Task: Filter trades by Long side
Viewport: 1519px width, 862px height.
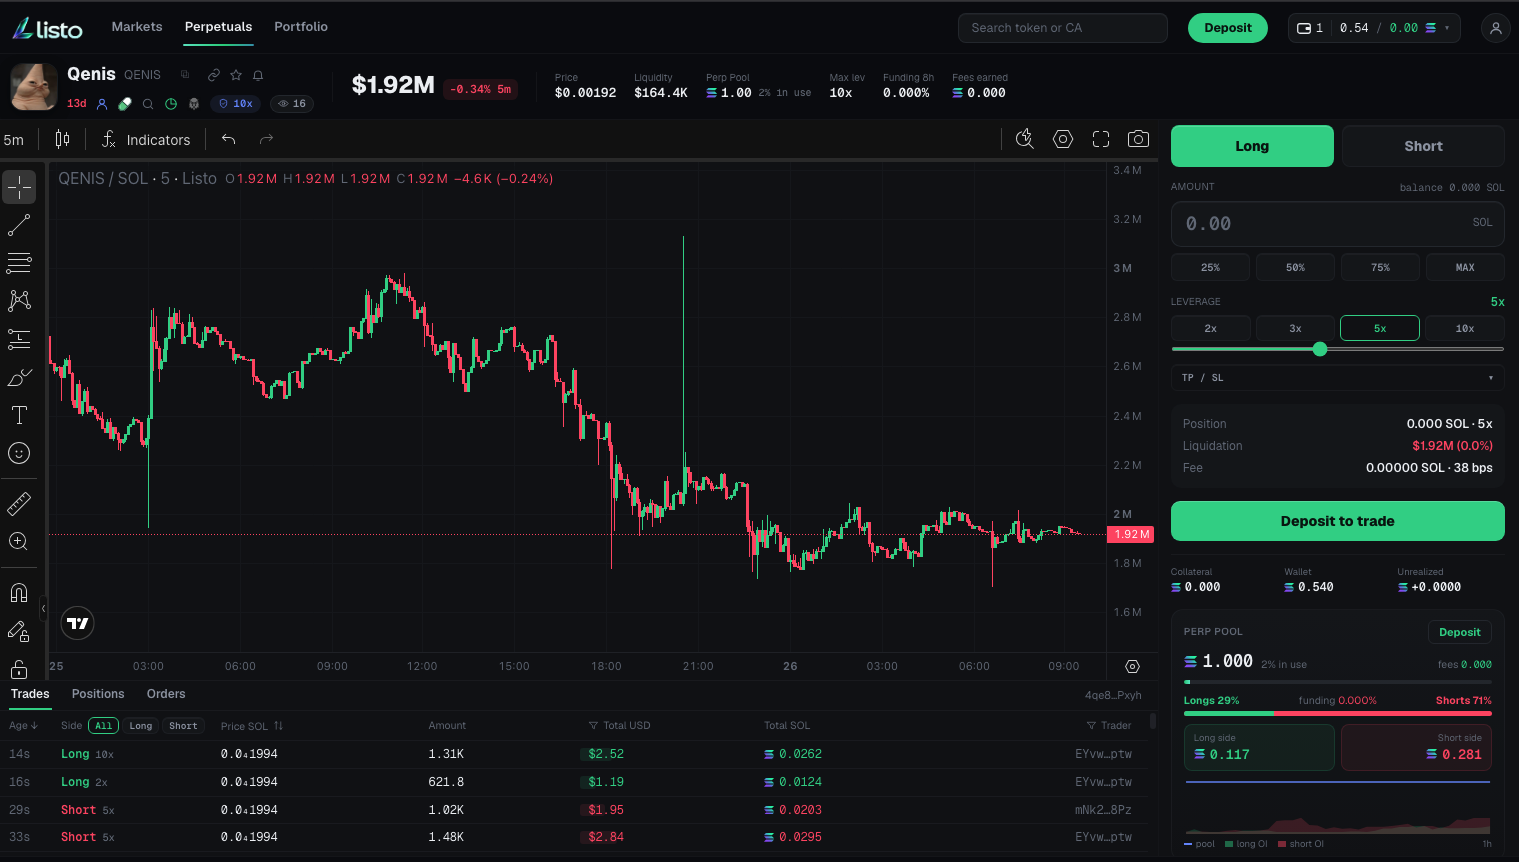Action: coord(141,726)
